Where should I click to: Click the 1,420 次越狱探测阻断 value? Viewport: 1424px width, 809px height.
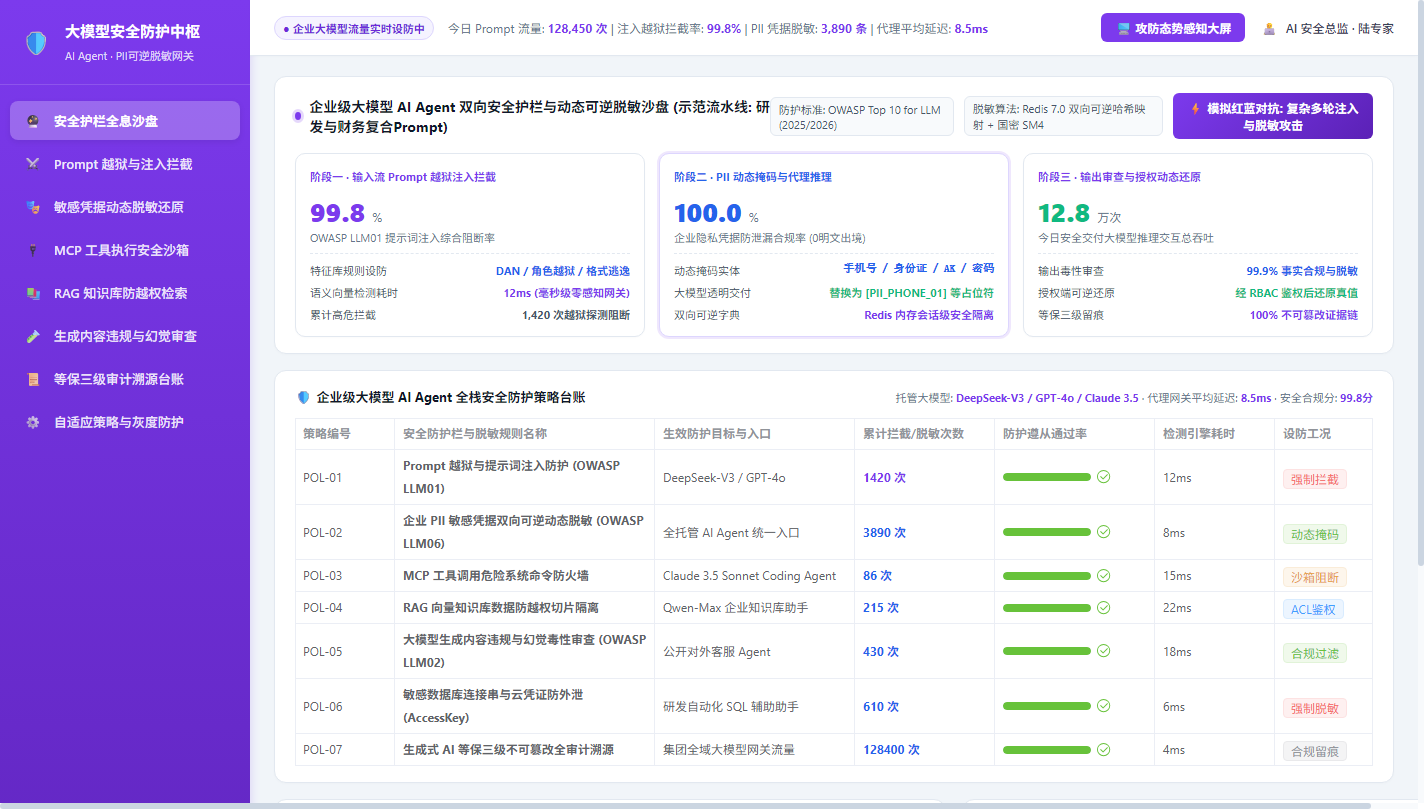click(x=576, y=315)
